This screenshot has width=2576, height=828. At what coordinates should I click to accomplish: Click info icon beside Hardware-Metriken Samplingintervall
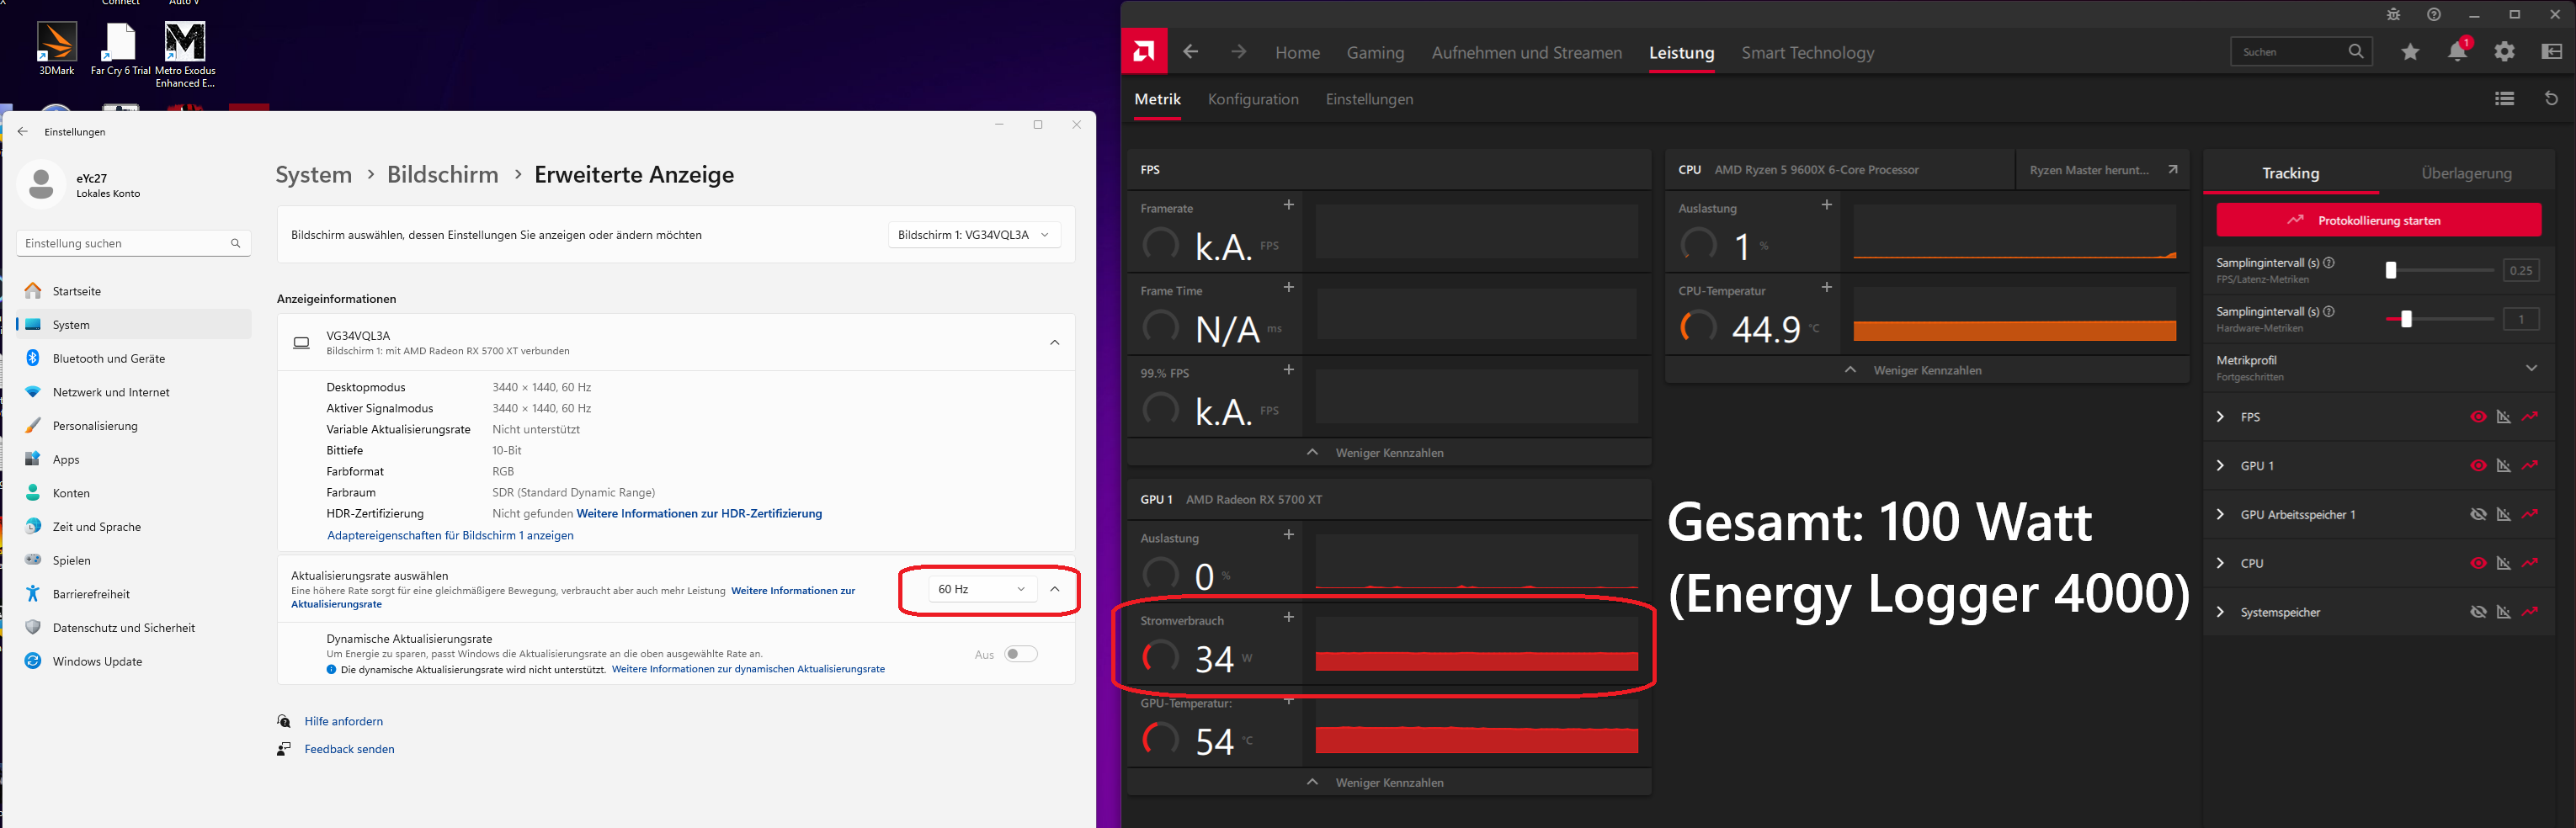tap(2329, 312)
